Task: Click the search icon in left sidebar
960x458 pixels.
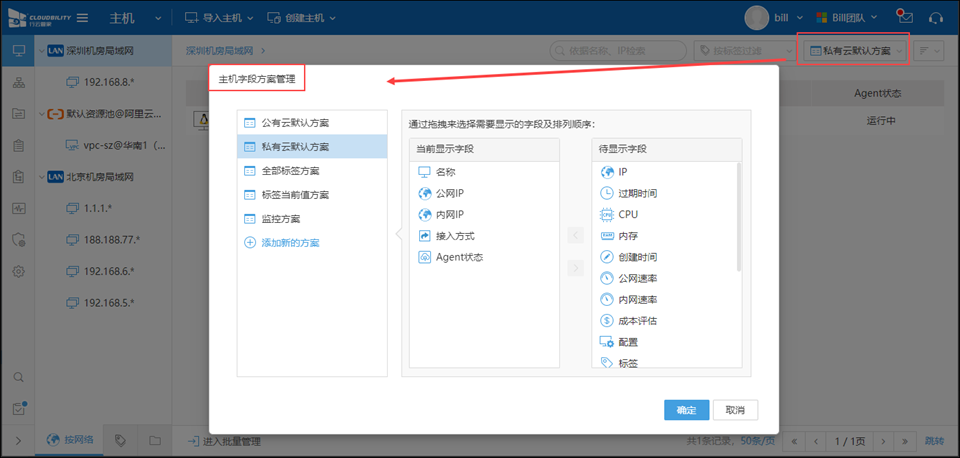Action: (x=18, y=377)
